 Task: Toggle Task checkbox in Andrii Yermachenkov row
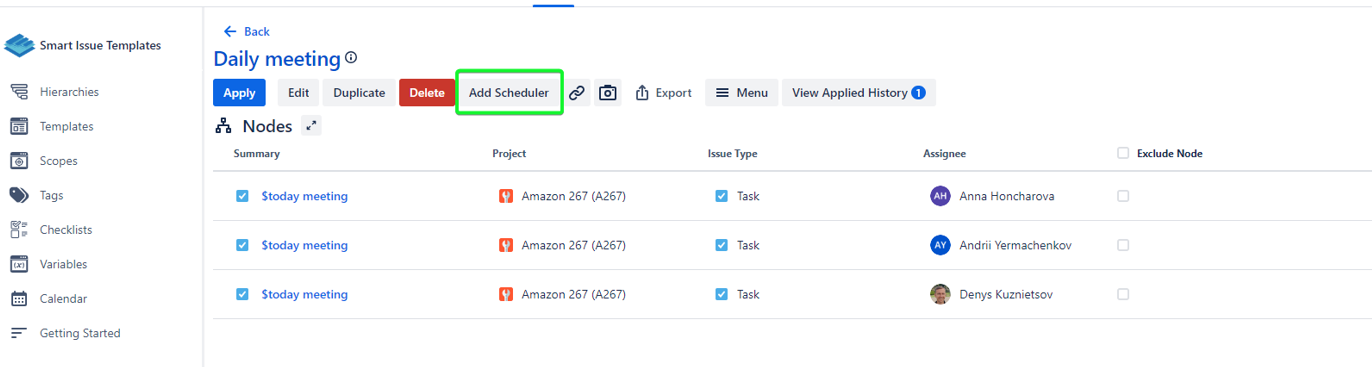721,245
